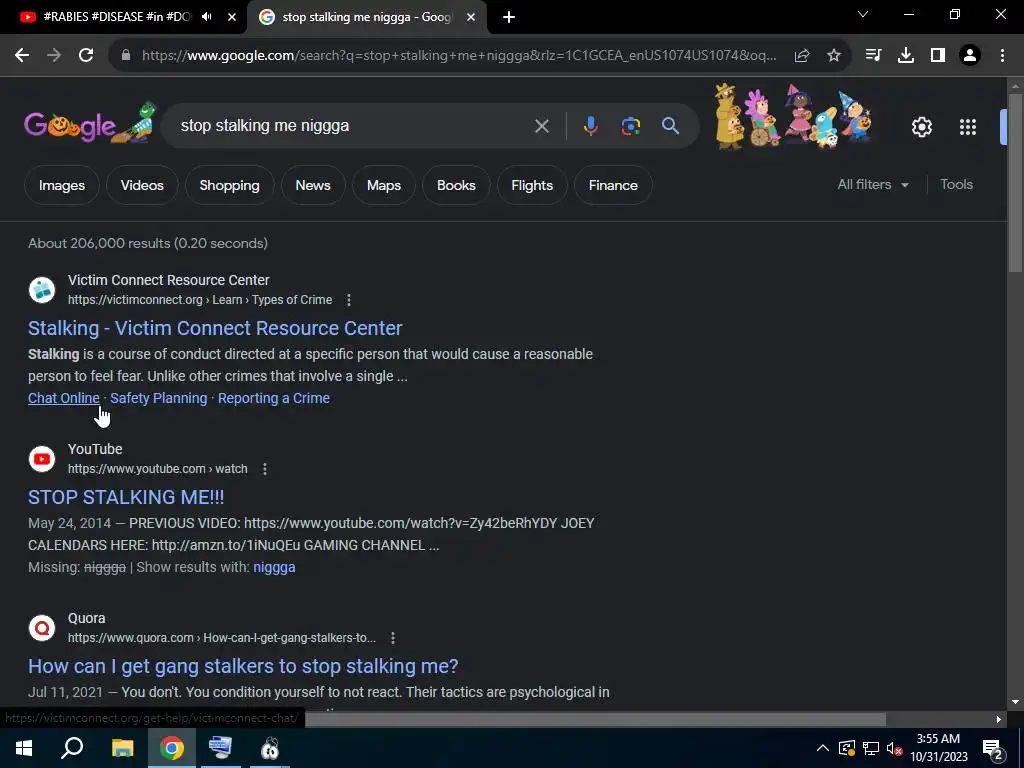Open Google Lens image search
Viewport: 1024px width, 768px height.
pyautogui.click(x=630, y=125)
